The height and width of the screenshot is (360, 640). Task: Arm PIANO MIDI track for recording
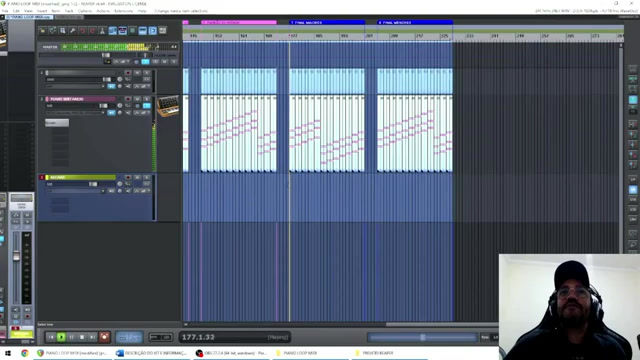[128, 99]
